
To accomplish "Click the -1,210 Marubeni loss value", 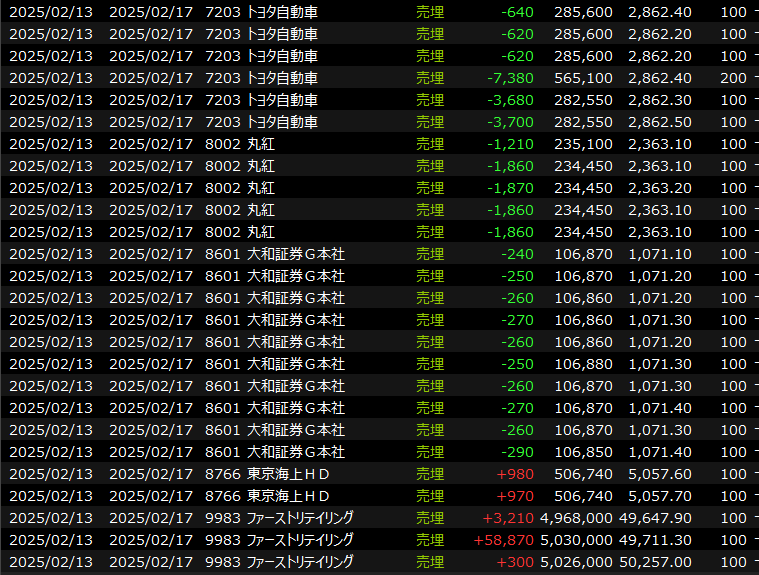I will coord(511,144).
